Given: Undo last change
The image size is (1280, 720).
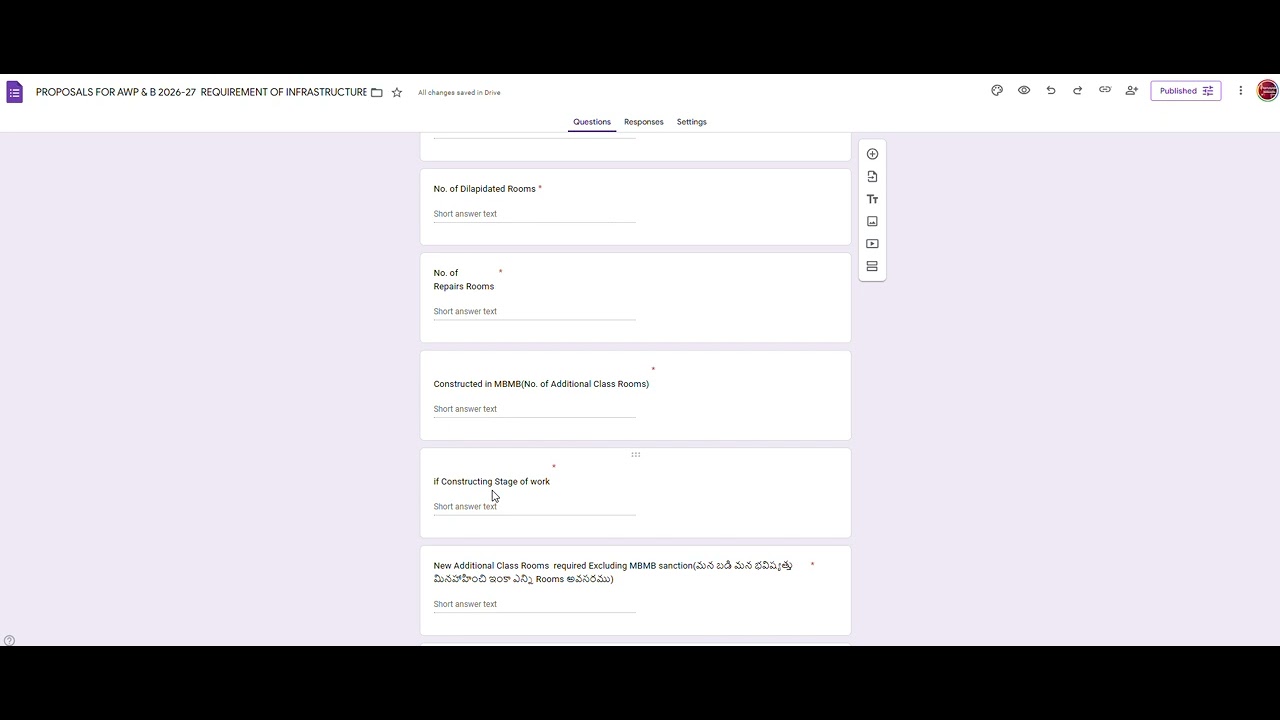Looking at the screenshot, I should click(x=1051, y=90).
